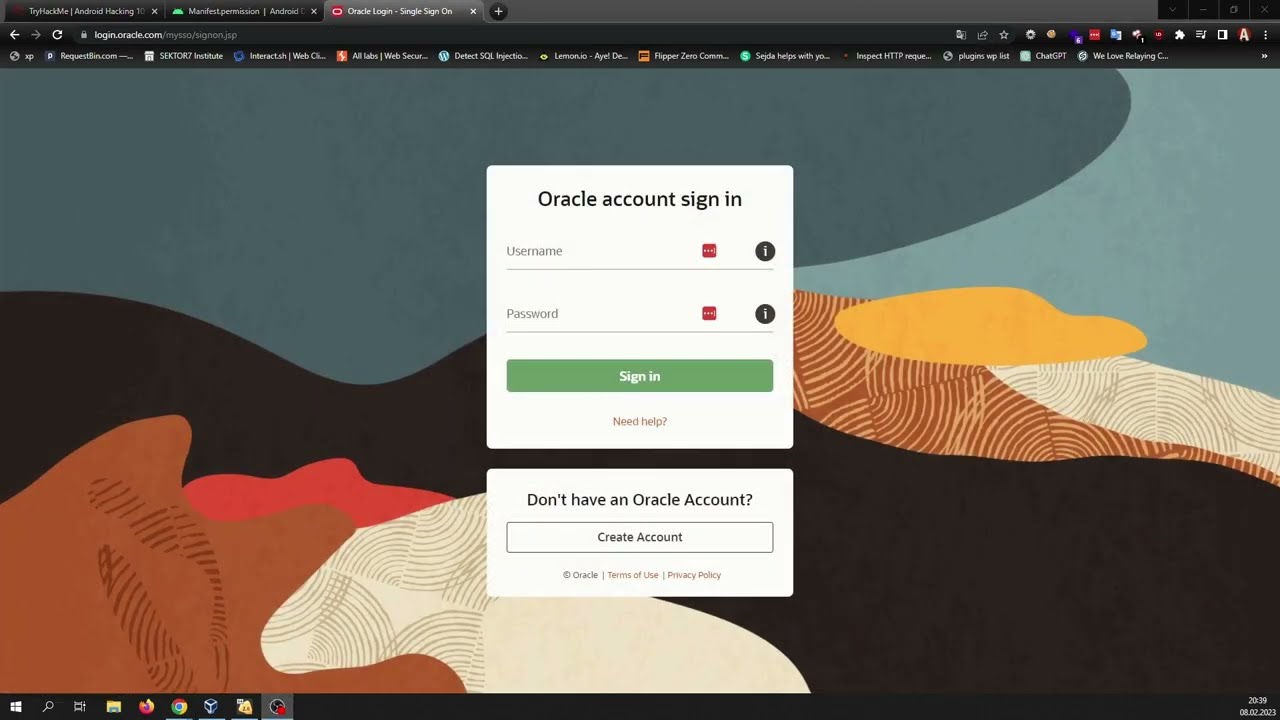
Task: Open the Detect SQL Injection bookmark
Action: click(x=483, y=56)
